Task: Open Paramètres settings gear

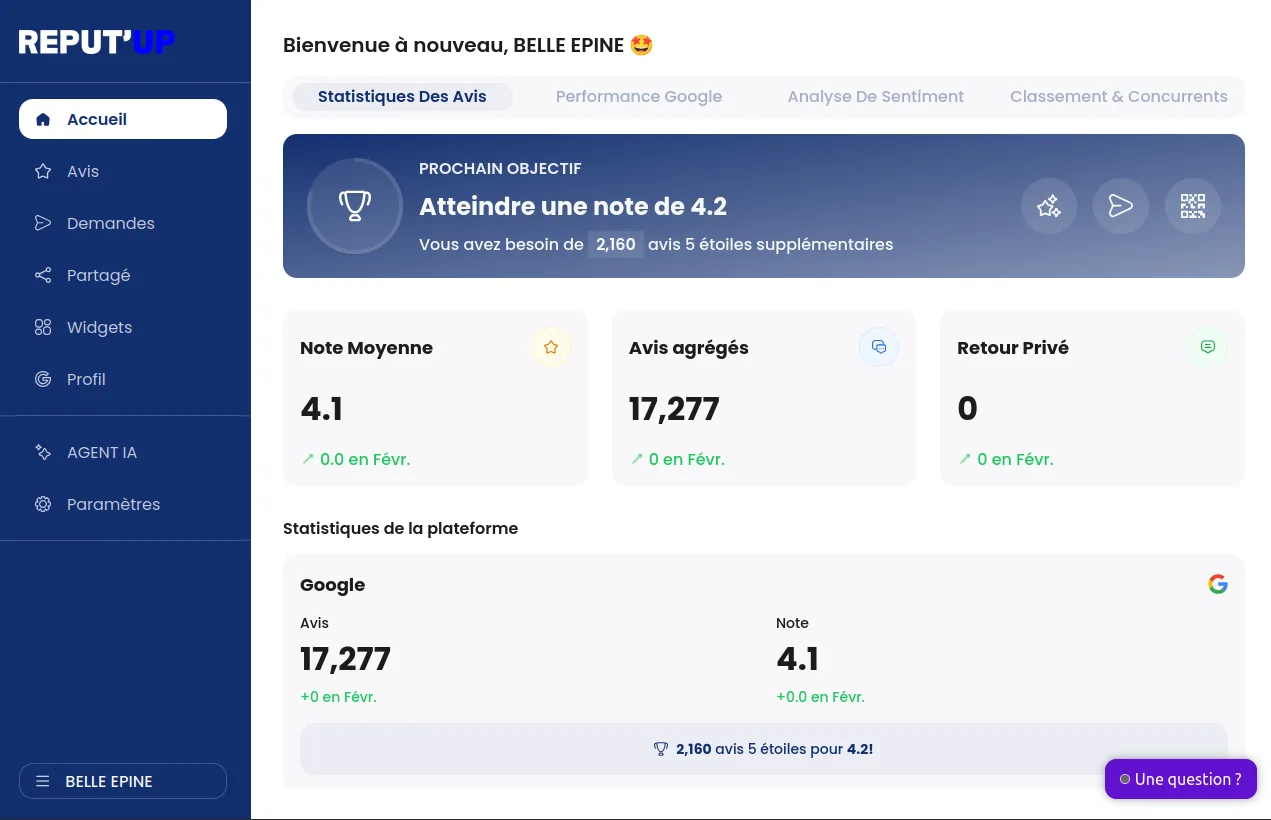Action: click(113, 504)
